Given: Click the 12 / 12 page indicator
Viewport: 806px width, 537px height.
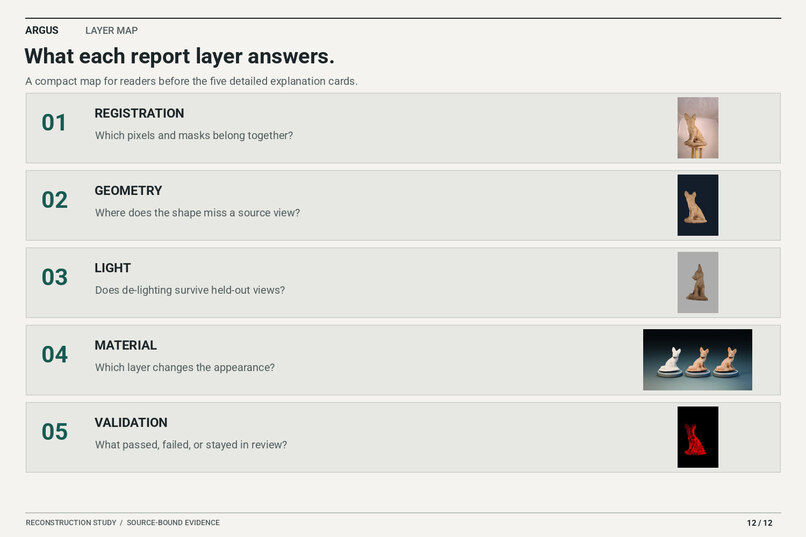Looking at the screenshot, I should point(760,523).
